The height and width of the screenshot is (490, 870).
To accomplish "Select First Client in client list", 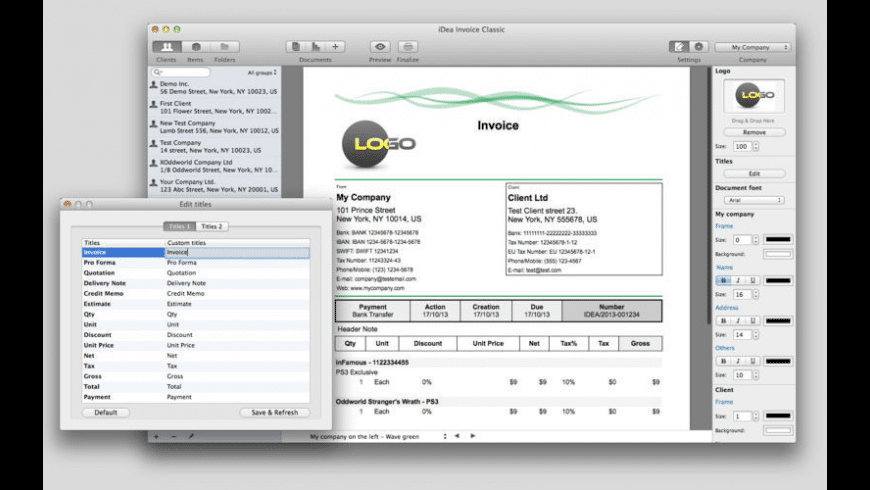I will point(215,107).
